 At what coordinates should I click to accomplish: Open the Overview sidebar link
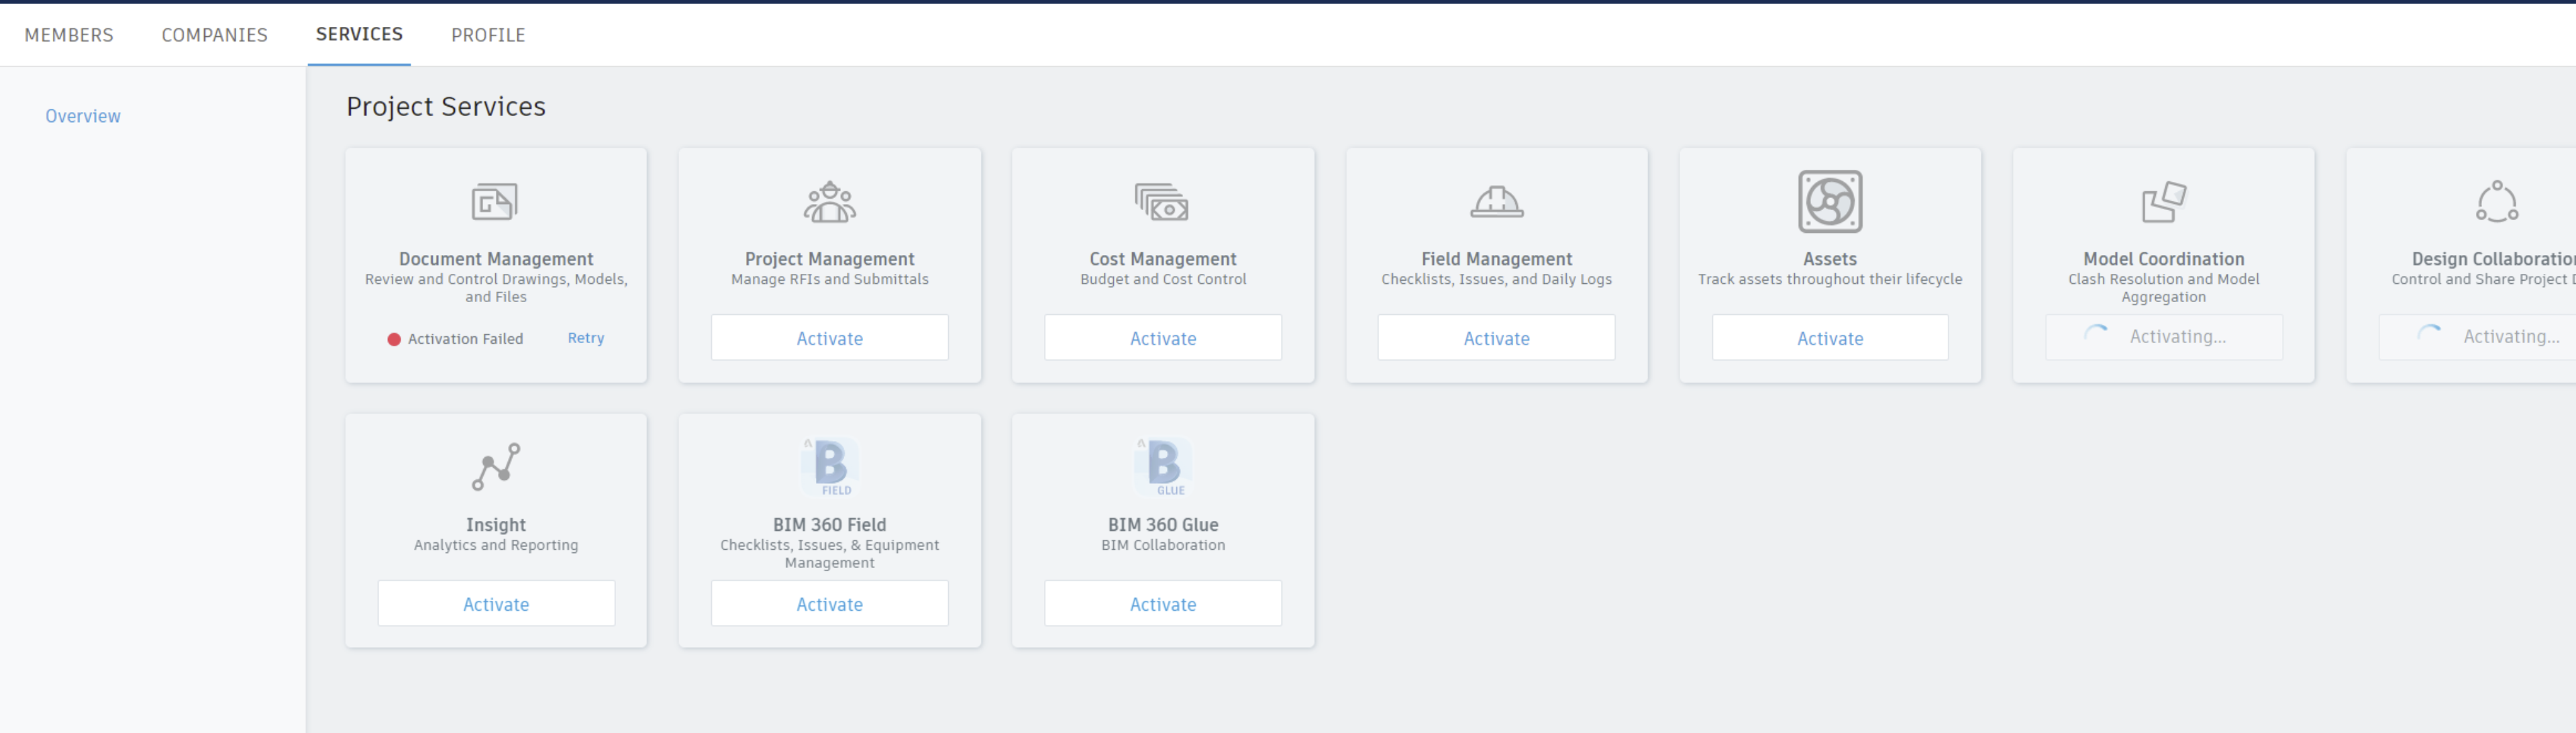(83, 115)
